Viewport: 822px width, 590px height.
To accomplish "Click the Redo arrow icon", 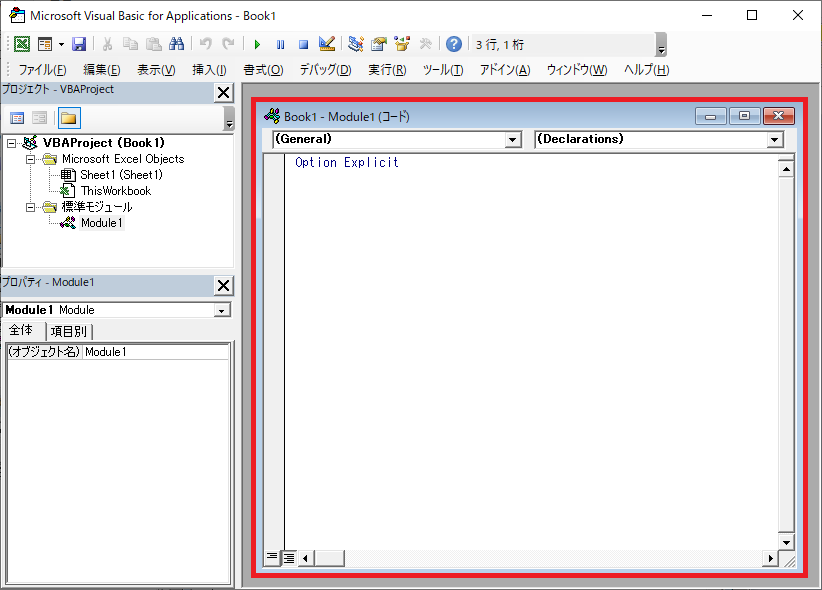I will pos(228,44).
